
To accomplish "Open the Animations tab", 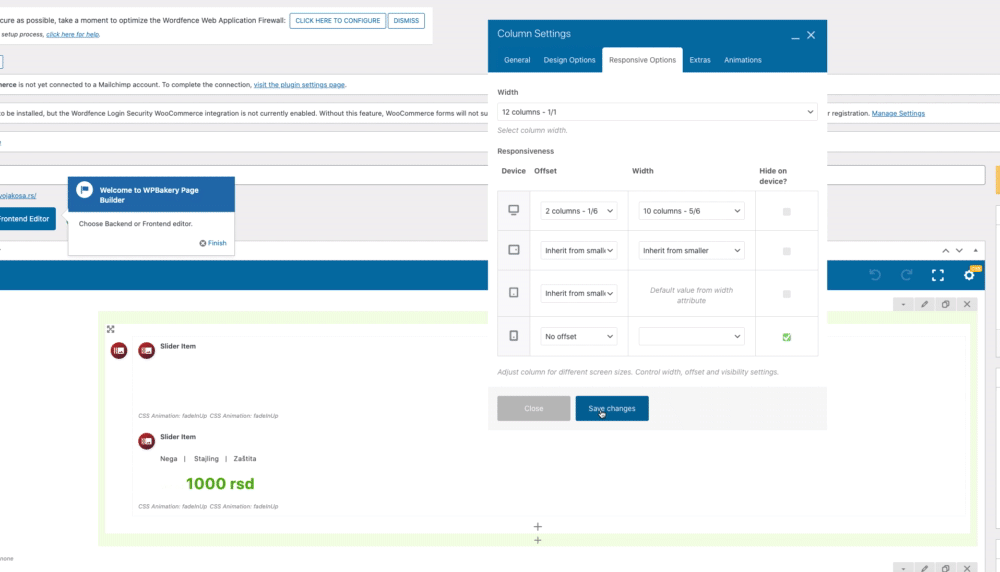I will 742,60.
